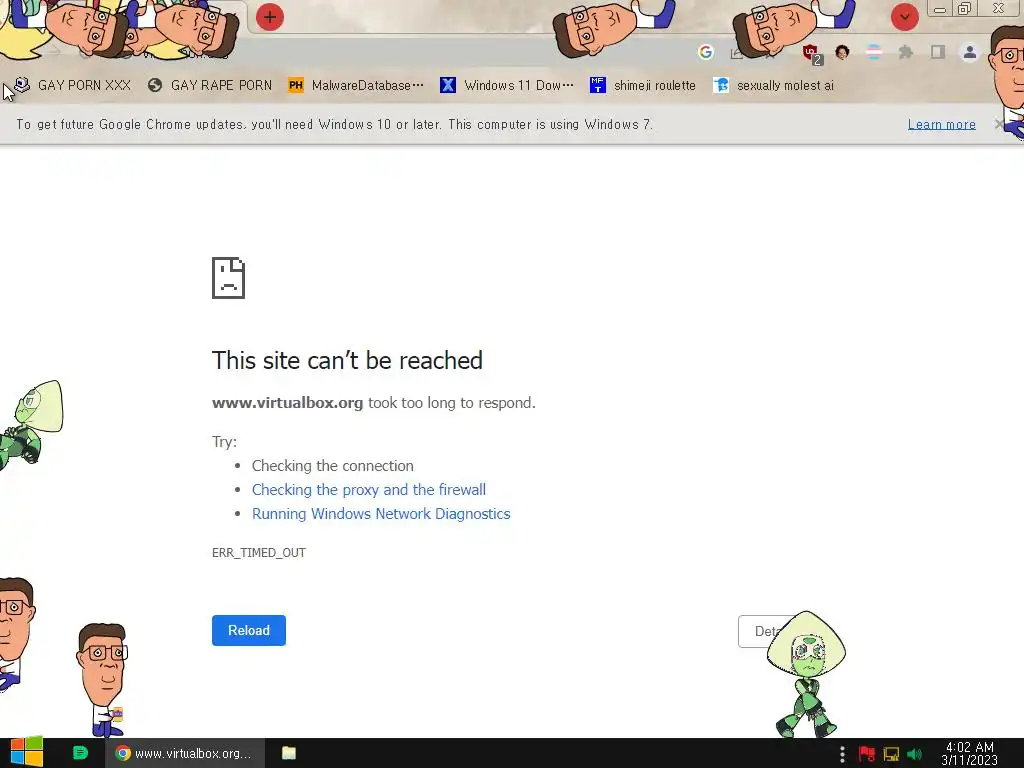1024x768 pixels.
Task: Open a new tab with the red plus button
Action: [x=270, y=17]
